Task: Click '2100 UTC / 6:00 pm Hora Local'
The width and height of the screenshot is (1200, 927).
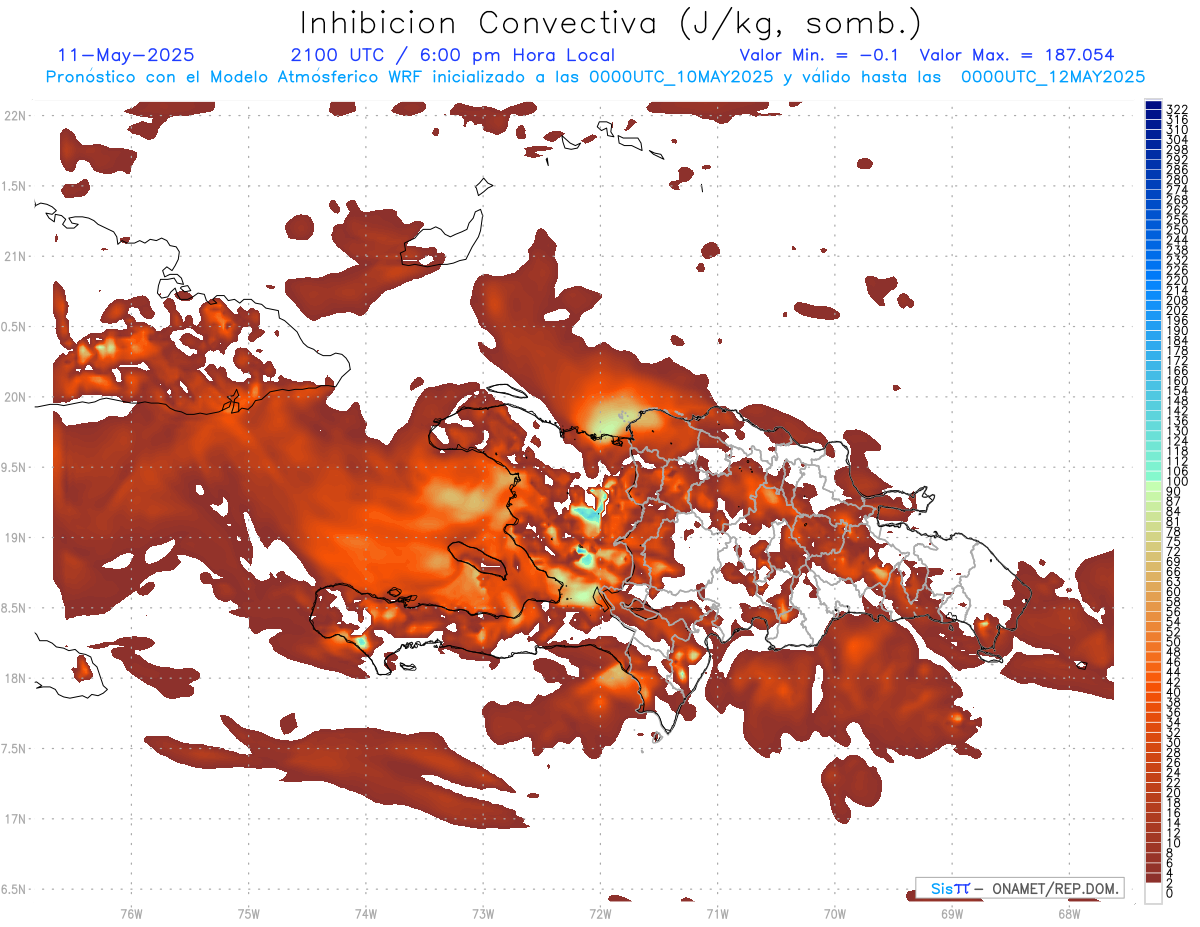Action: coord(452,55)
